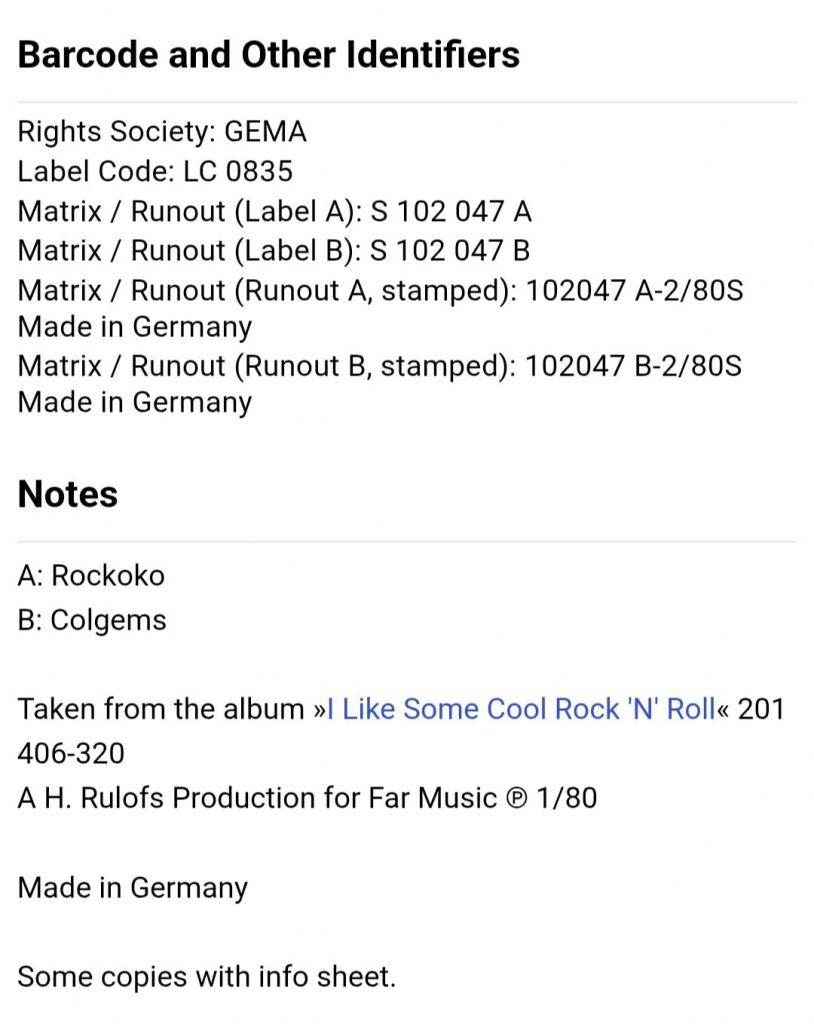Open the I Like Some Cool Rock 'N' Roll link
This screenshot has width=814, height=1024.
coord(521,709)
